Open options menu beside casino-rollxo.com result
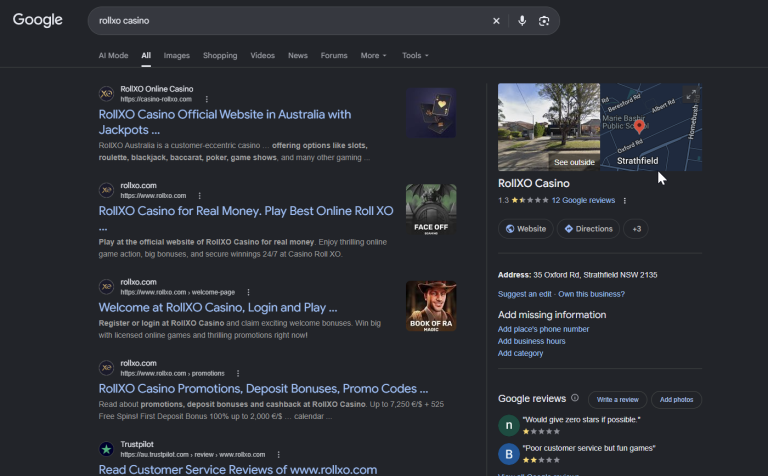Viewport: 768px width, 476px height. tap(207, 99)
